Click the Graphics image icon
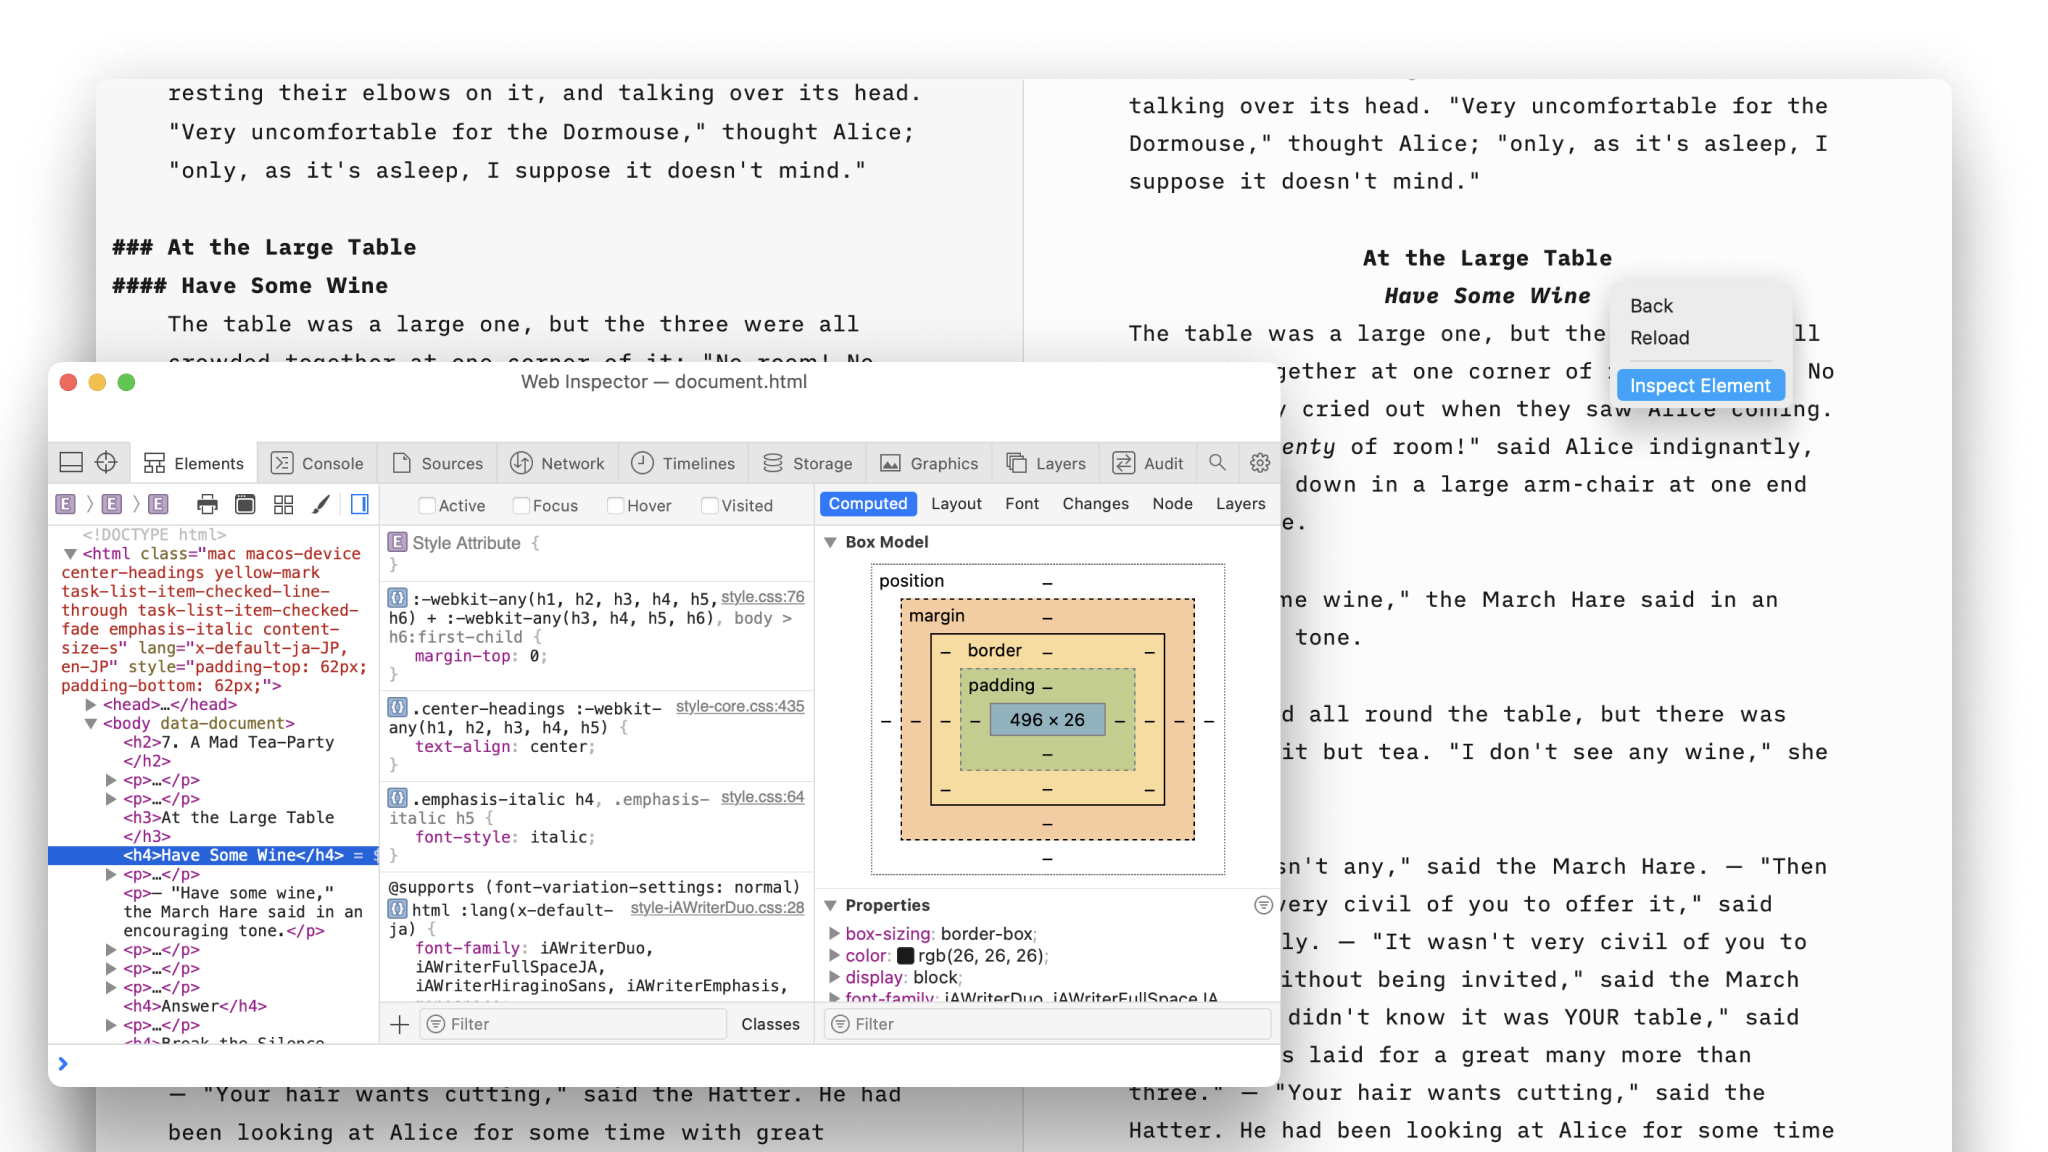 click(x=890, y=463)
